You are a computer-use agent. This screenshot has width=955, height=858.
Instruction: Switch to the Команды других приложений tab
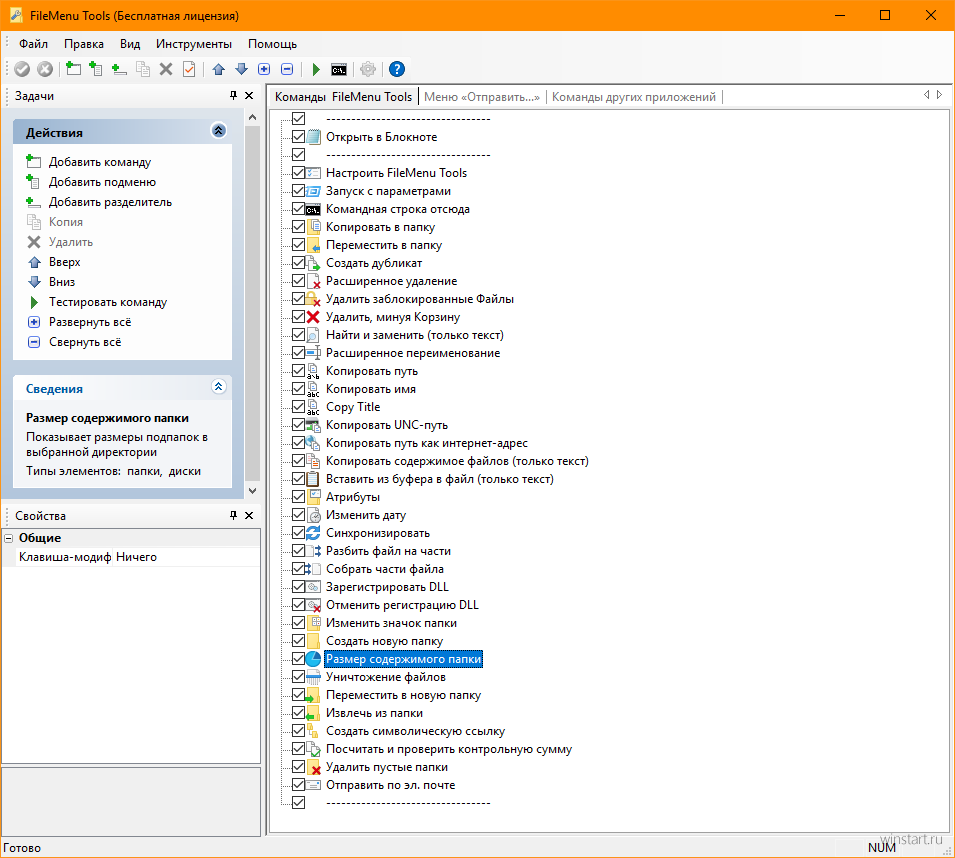click(633, 97)
